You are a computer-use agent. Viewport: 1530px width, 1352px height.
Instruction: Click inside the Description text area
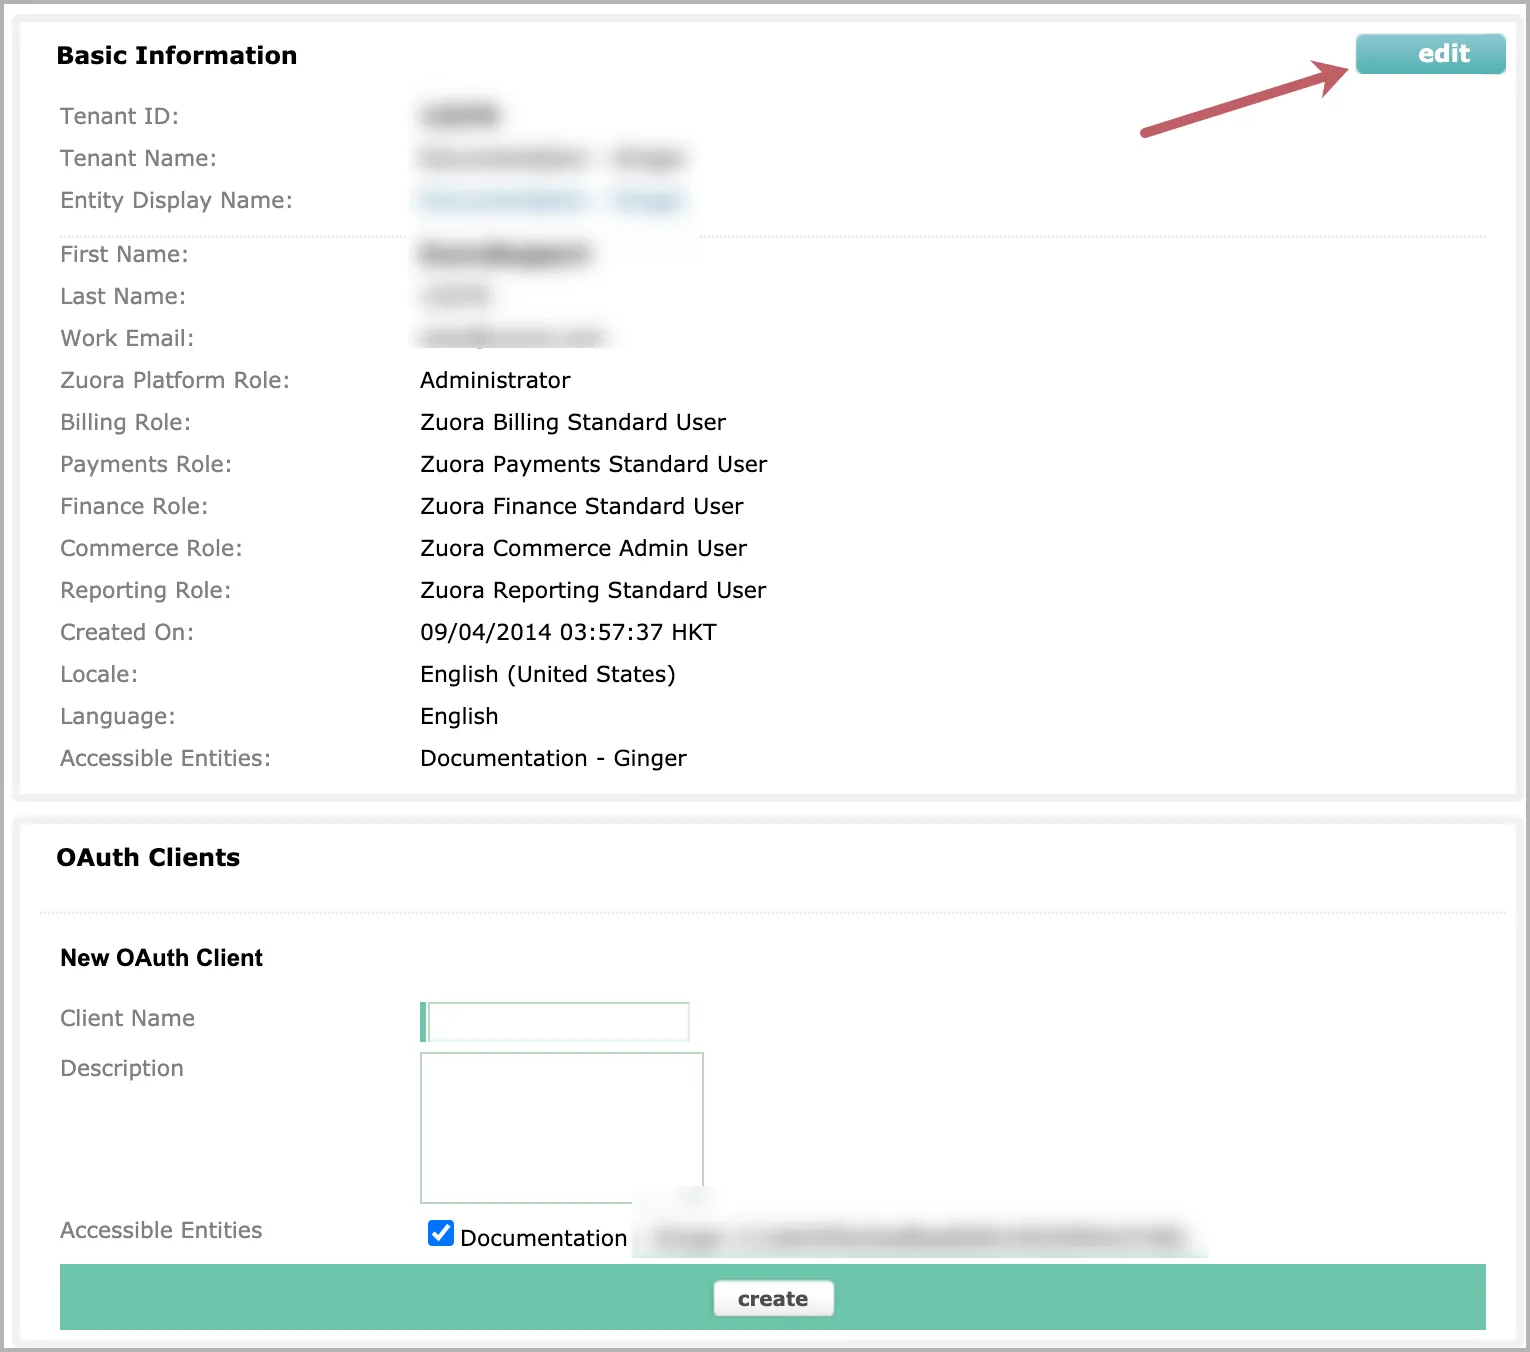point(562,1128)
